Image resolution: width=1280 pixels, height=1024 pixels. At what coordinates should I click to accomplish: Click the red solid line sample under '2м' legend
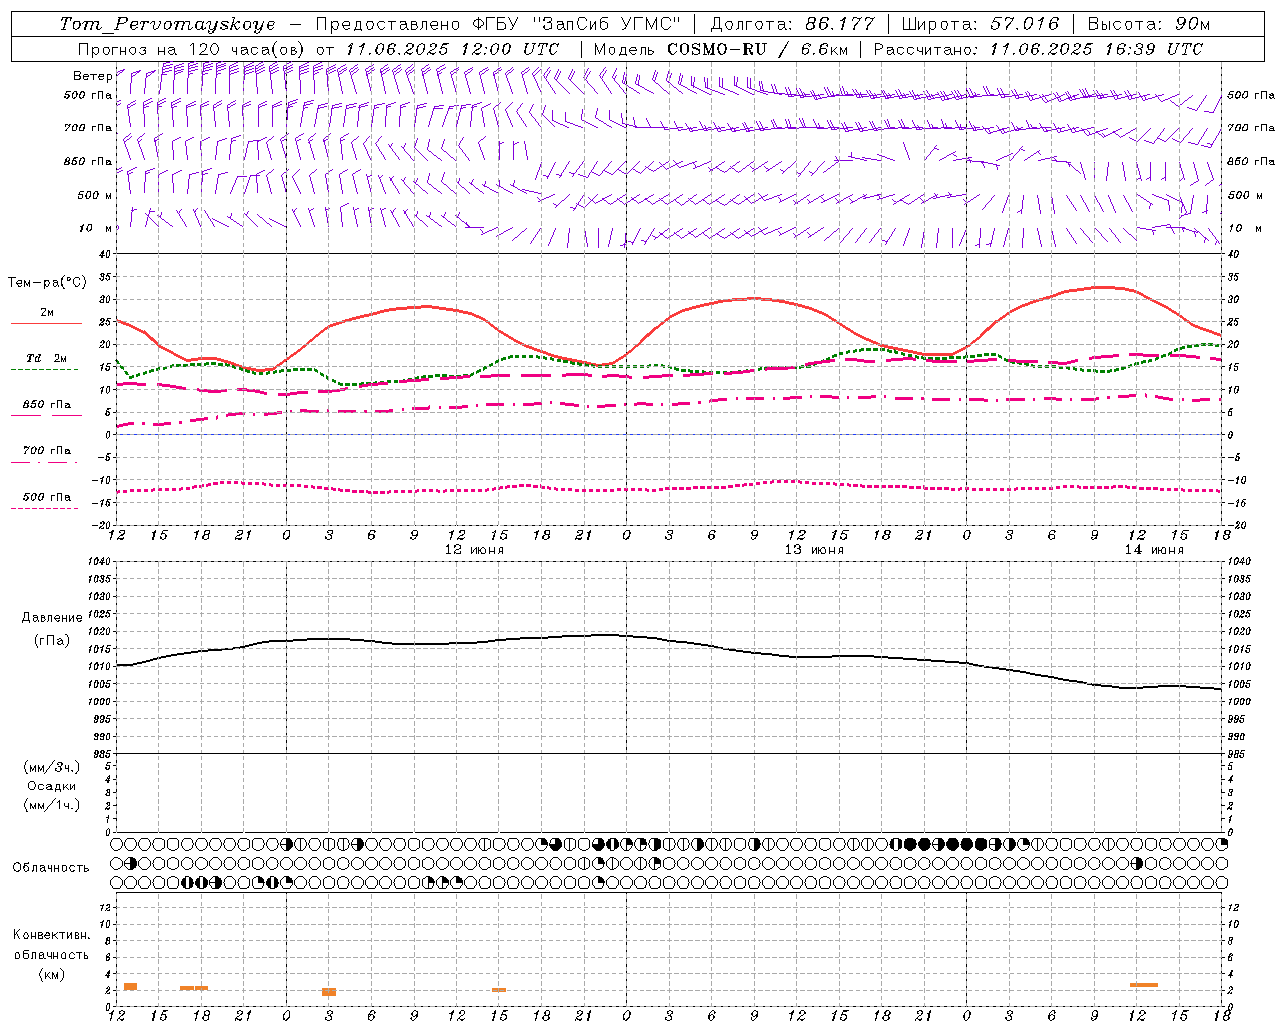click(46, 323)
